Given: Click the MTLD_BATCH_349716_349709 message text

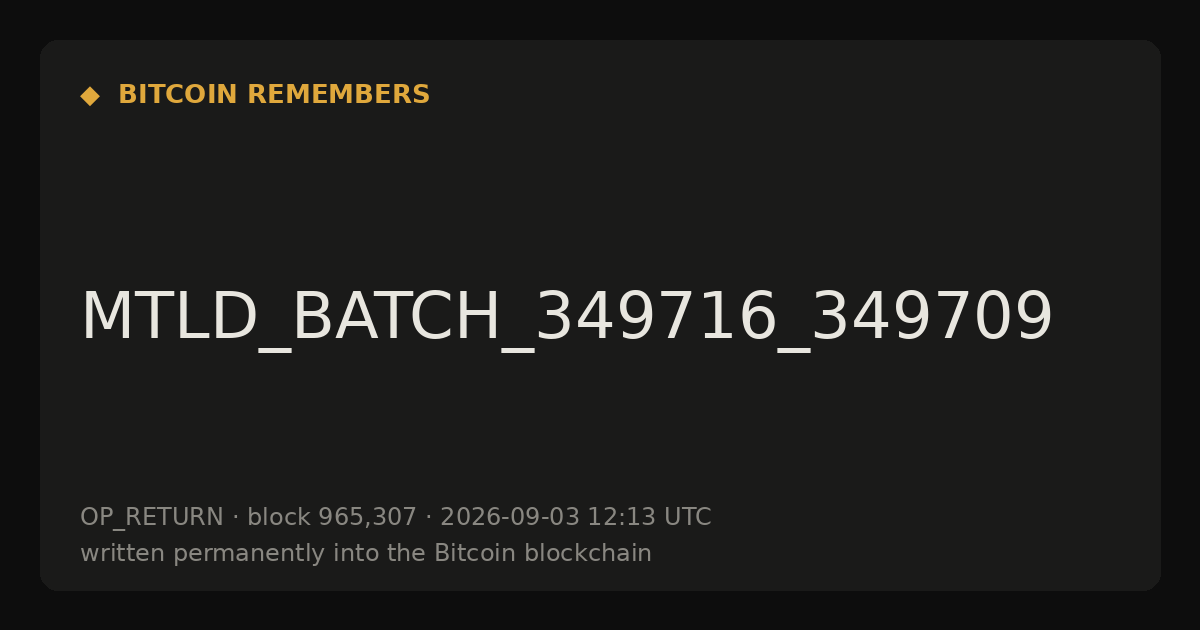Looking at the screenshot, I should click(567, 319).
